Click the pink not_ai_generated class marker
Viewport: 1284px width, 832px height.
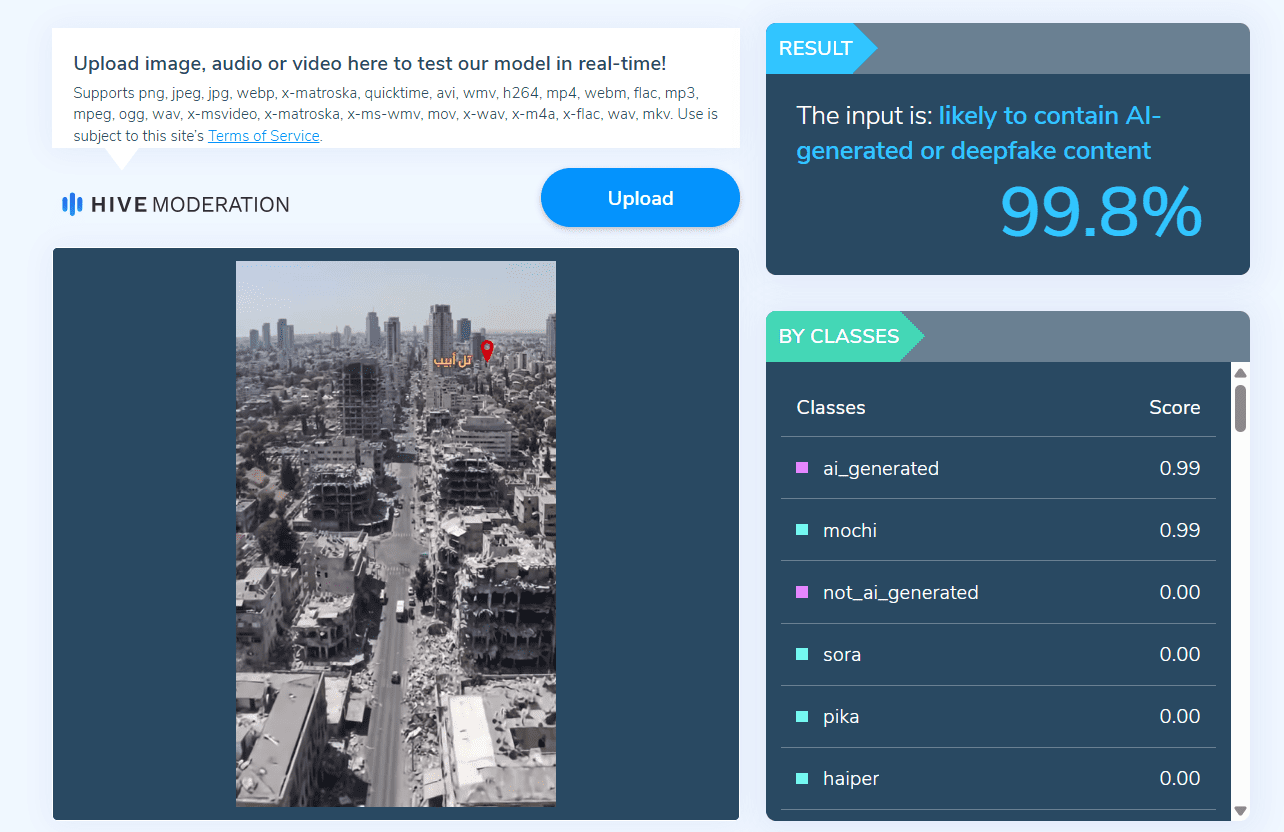[x=802, y=592]
